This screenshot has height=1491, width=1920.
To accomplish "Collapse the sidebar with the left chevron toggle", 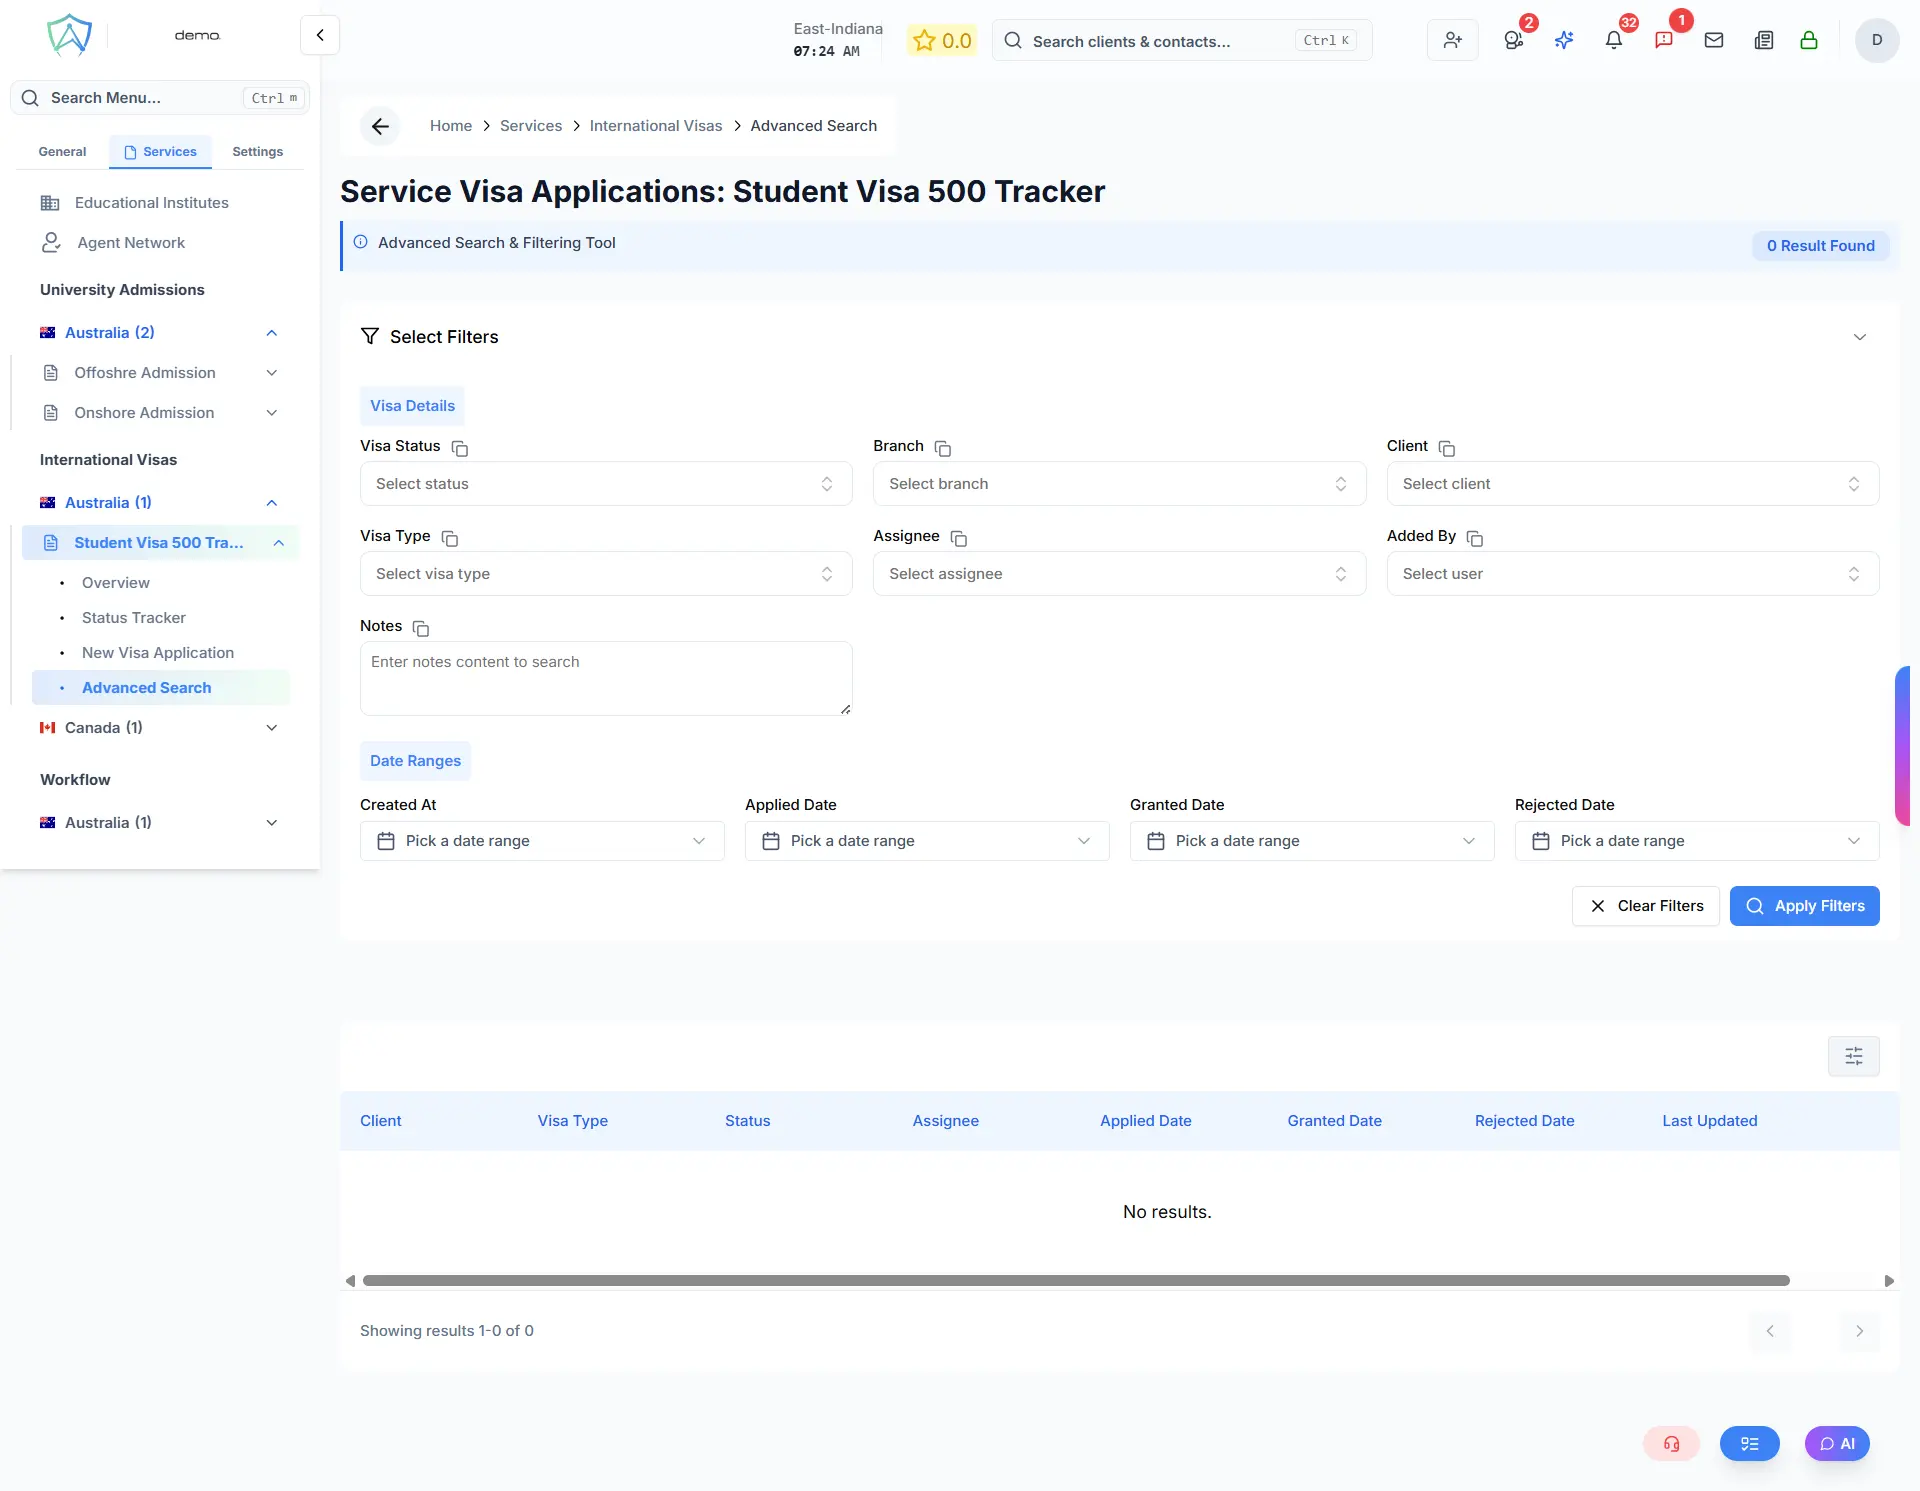I will [319, 34].
